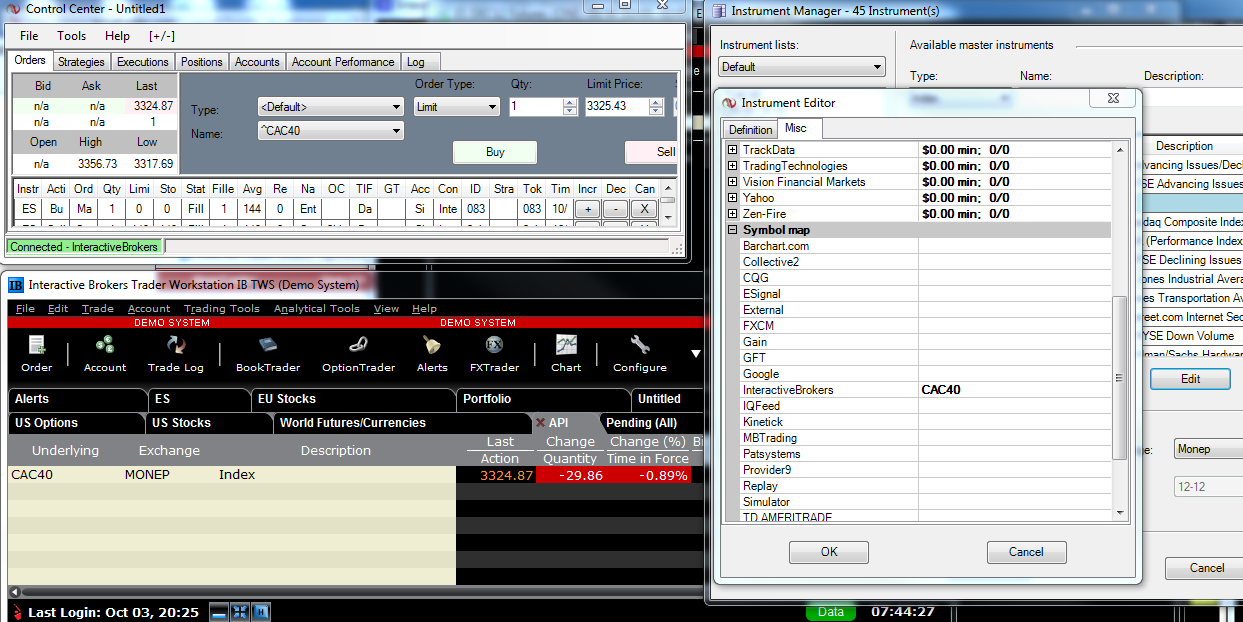
Task: Decrement ES order with minus button
Action: [617, 209]
